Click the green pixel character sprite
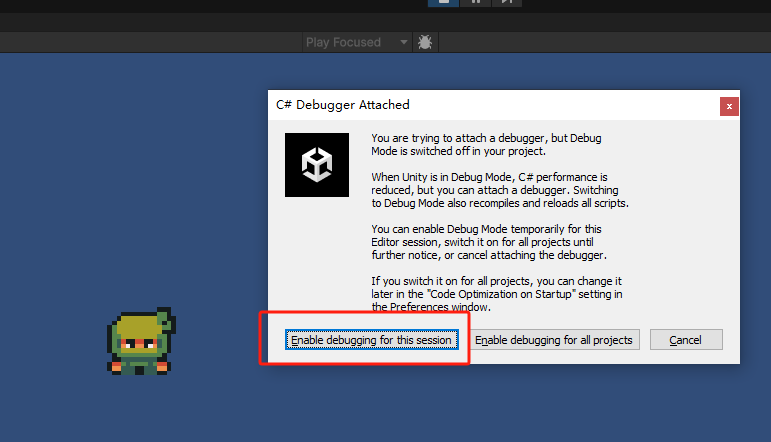The height and width of the screenshot is (442, 771). click(x=140, y=345)
